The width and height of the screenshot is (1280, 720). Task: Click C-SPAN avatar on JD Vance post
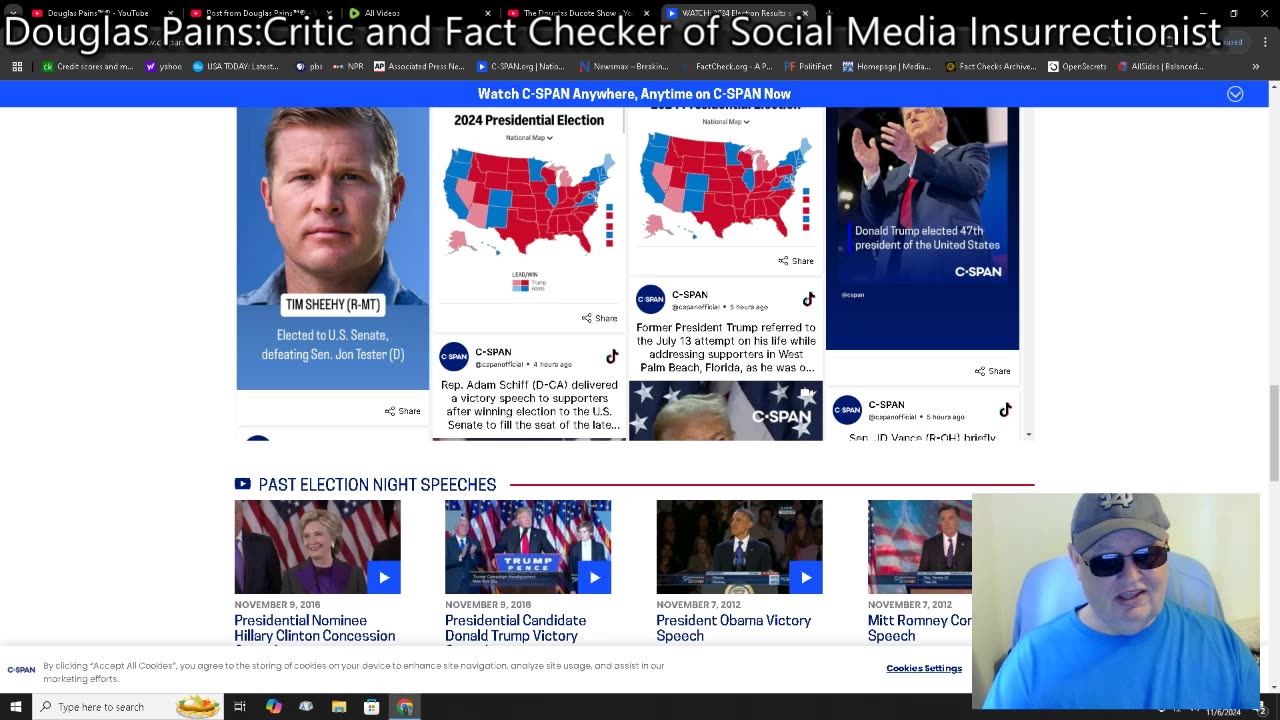pos(847,409)
